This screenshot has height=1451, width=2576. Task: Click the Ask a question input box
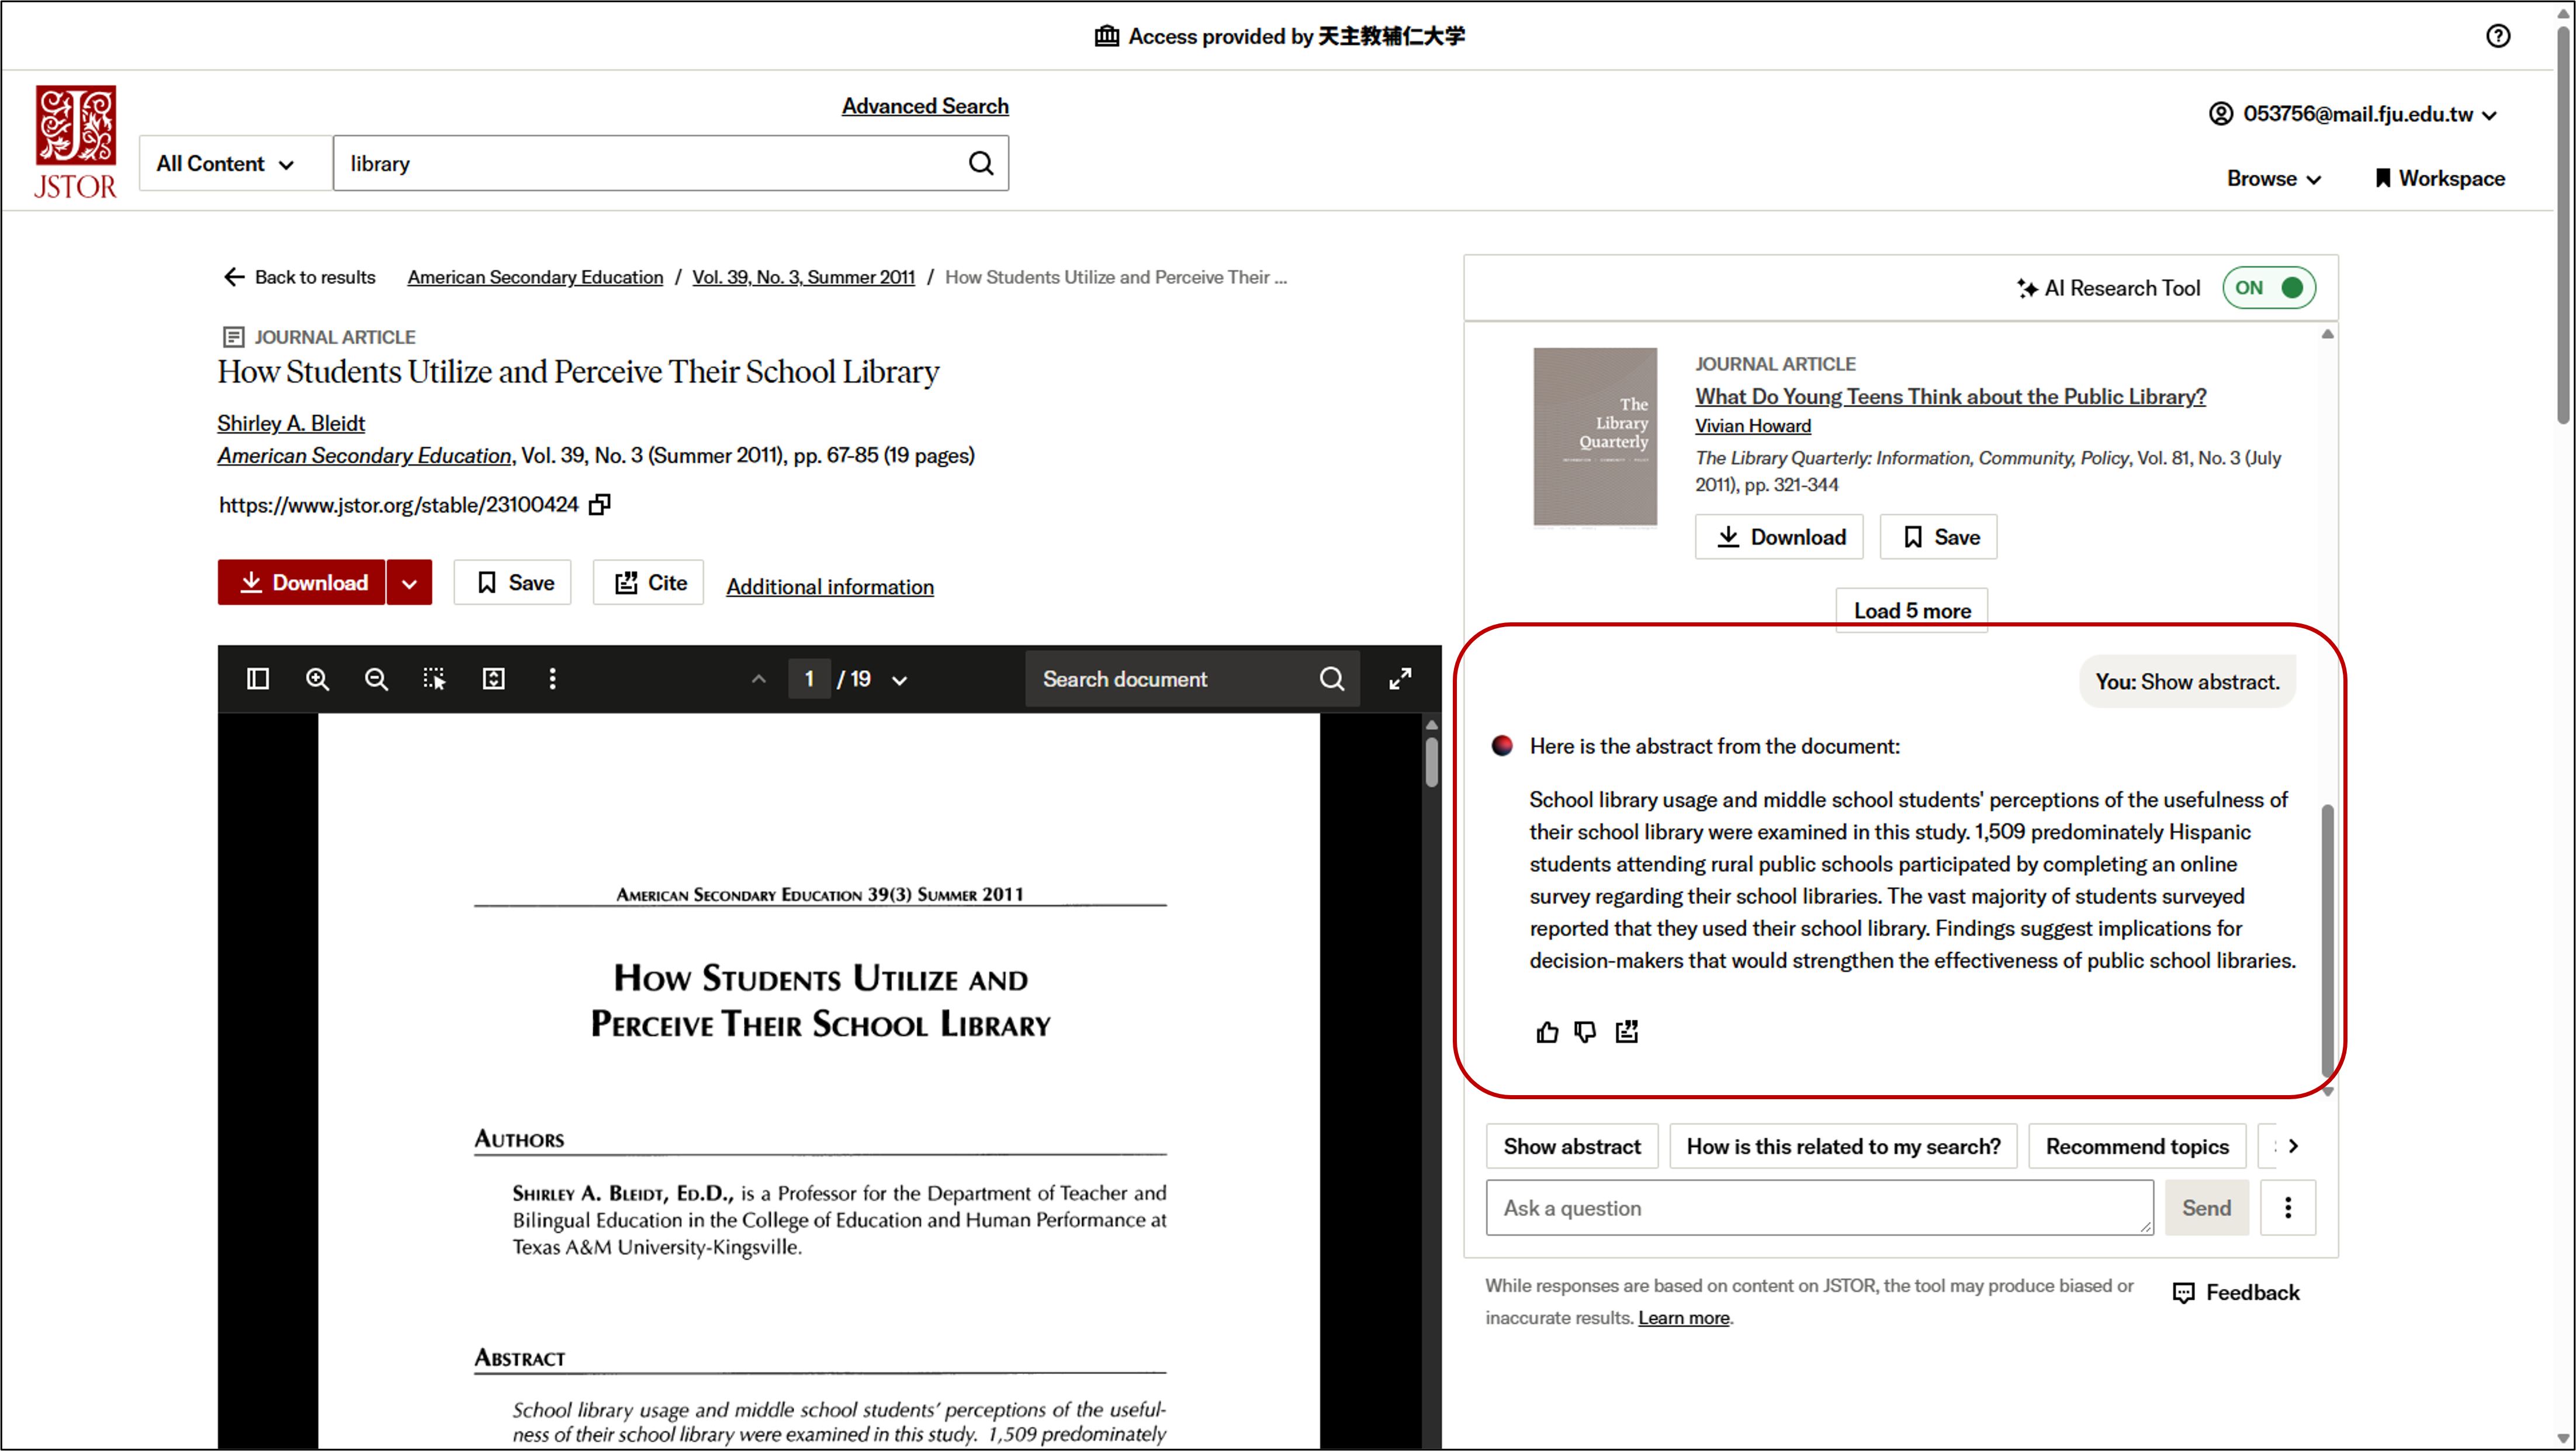tap(1819, 1208)
